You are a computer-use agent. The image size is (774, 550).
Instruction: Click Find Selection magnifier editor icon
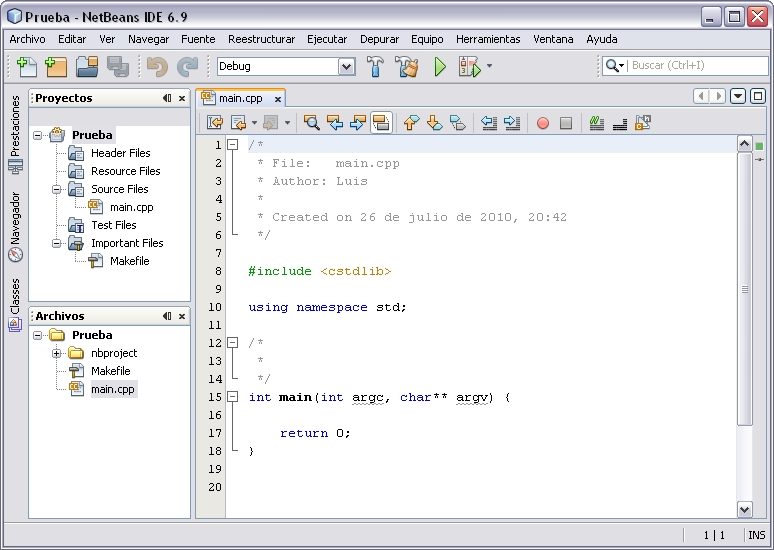(311, 122)
